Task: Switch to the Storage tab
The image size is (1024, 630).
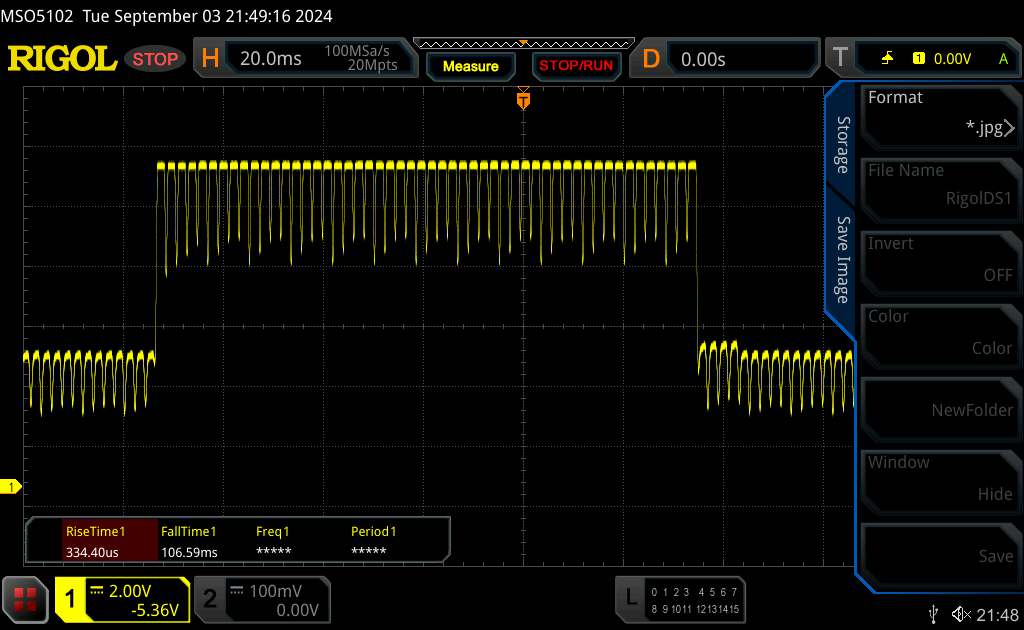Action: pyautogui.click(x=843, y=145)
